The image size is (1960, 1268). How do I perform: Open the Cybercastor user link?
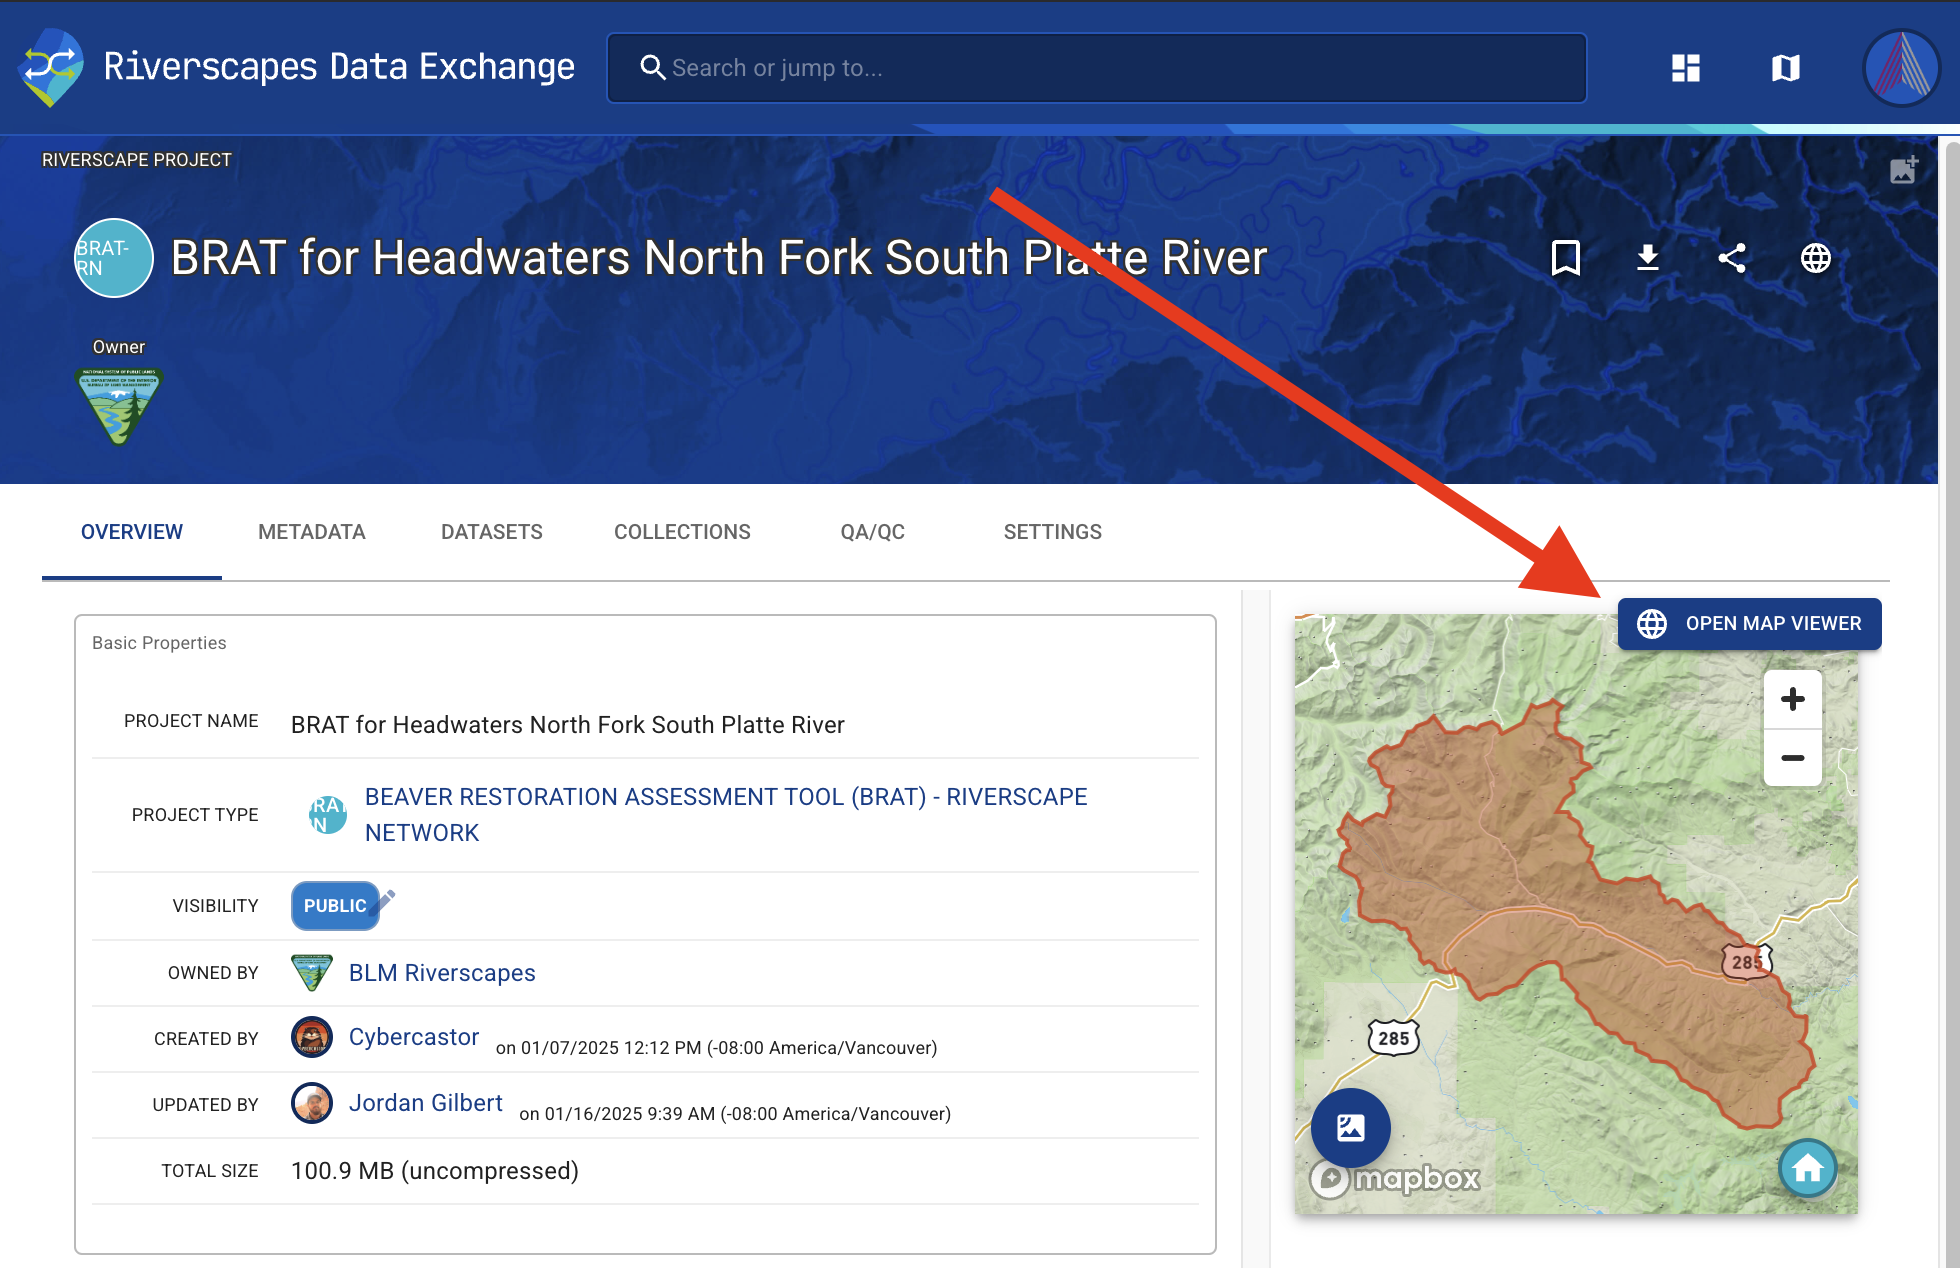click(414, 1037)
